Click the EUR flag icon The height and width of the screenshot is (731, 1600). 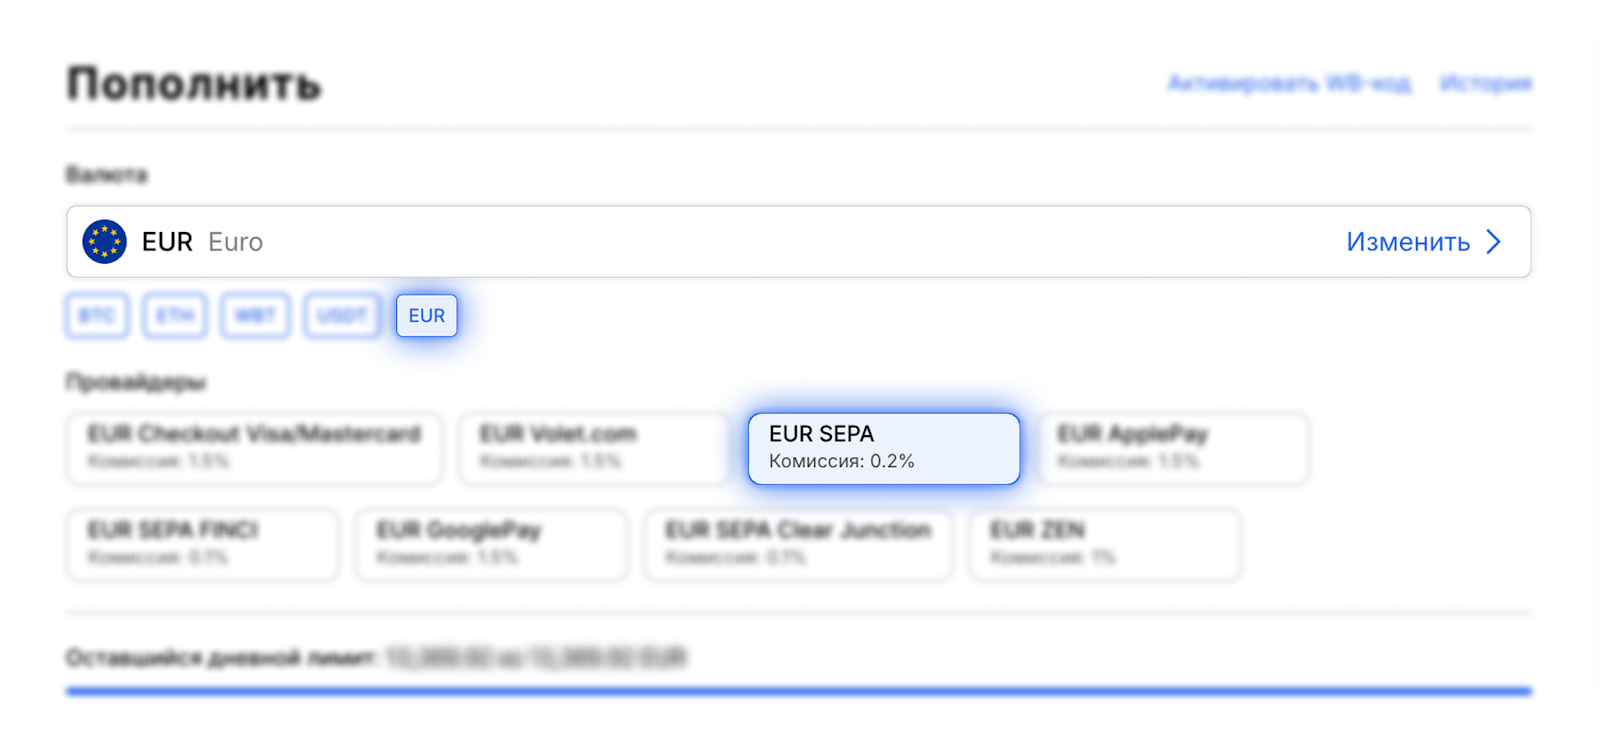(104, 242)
